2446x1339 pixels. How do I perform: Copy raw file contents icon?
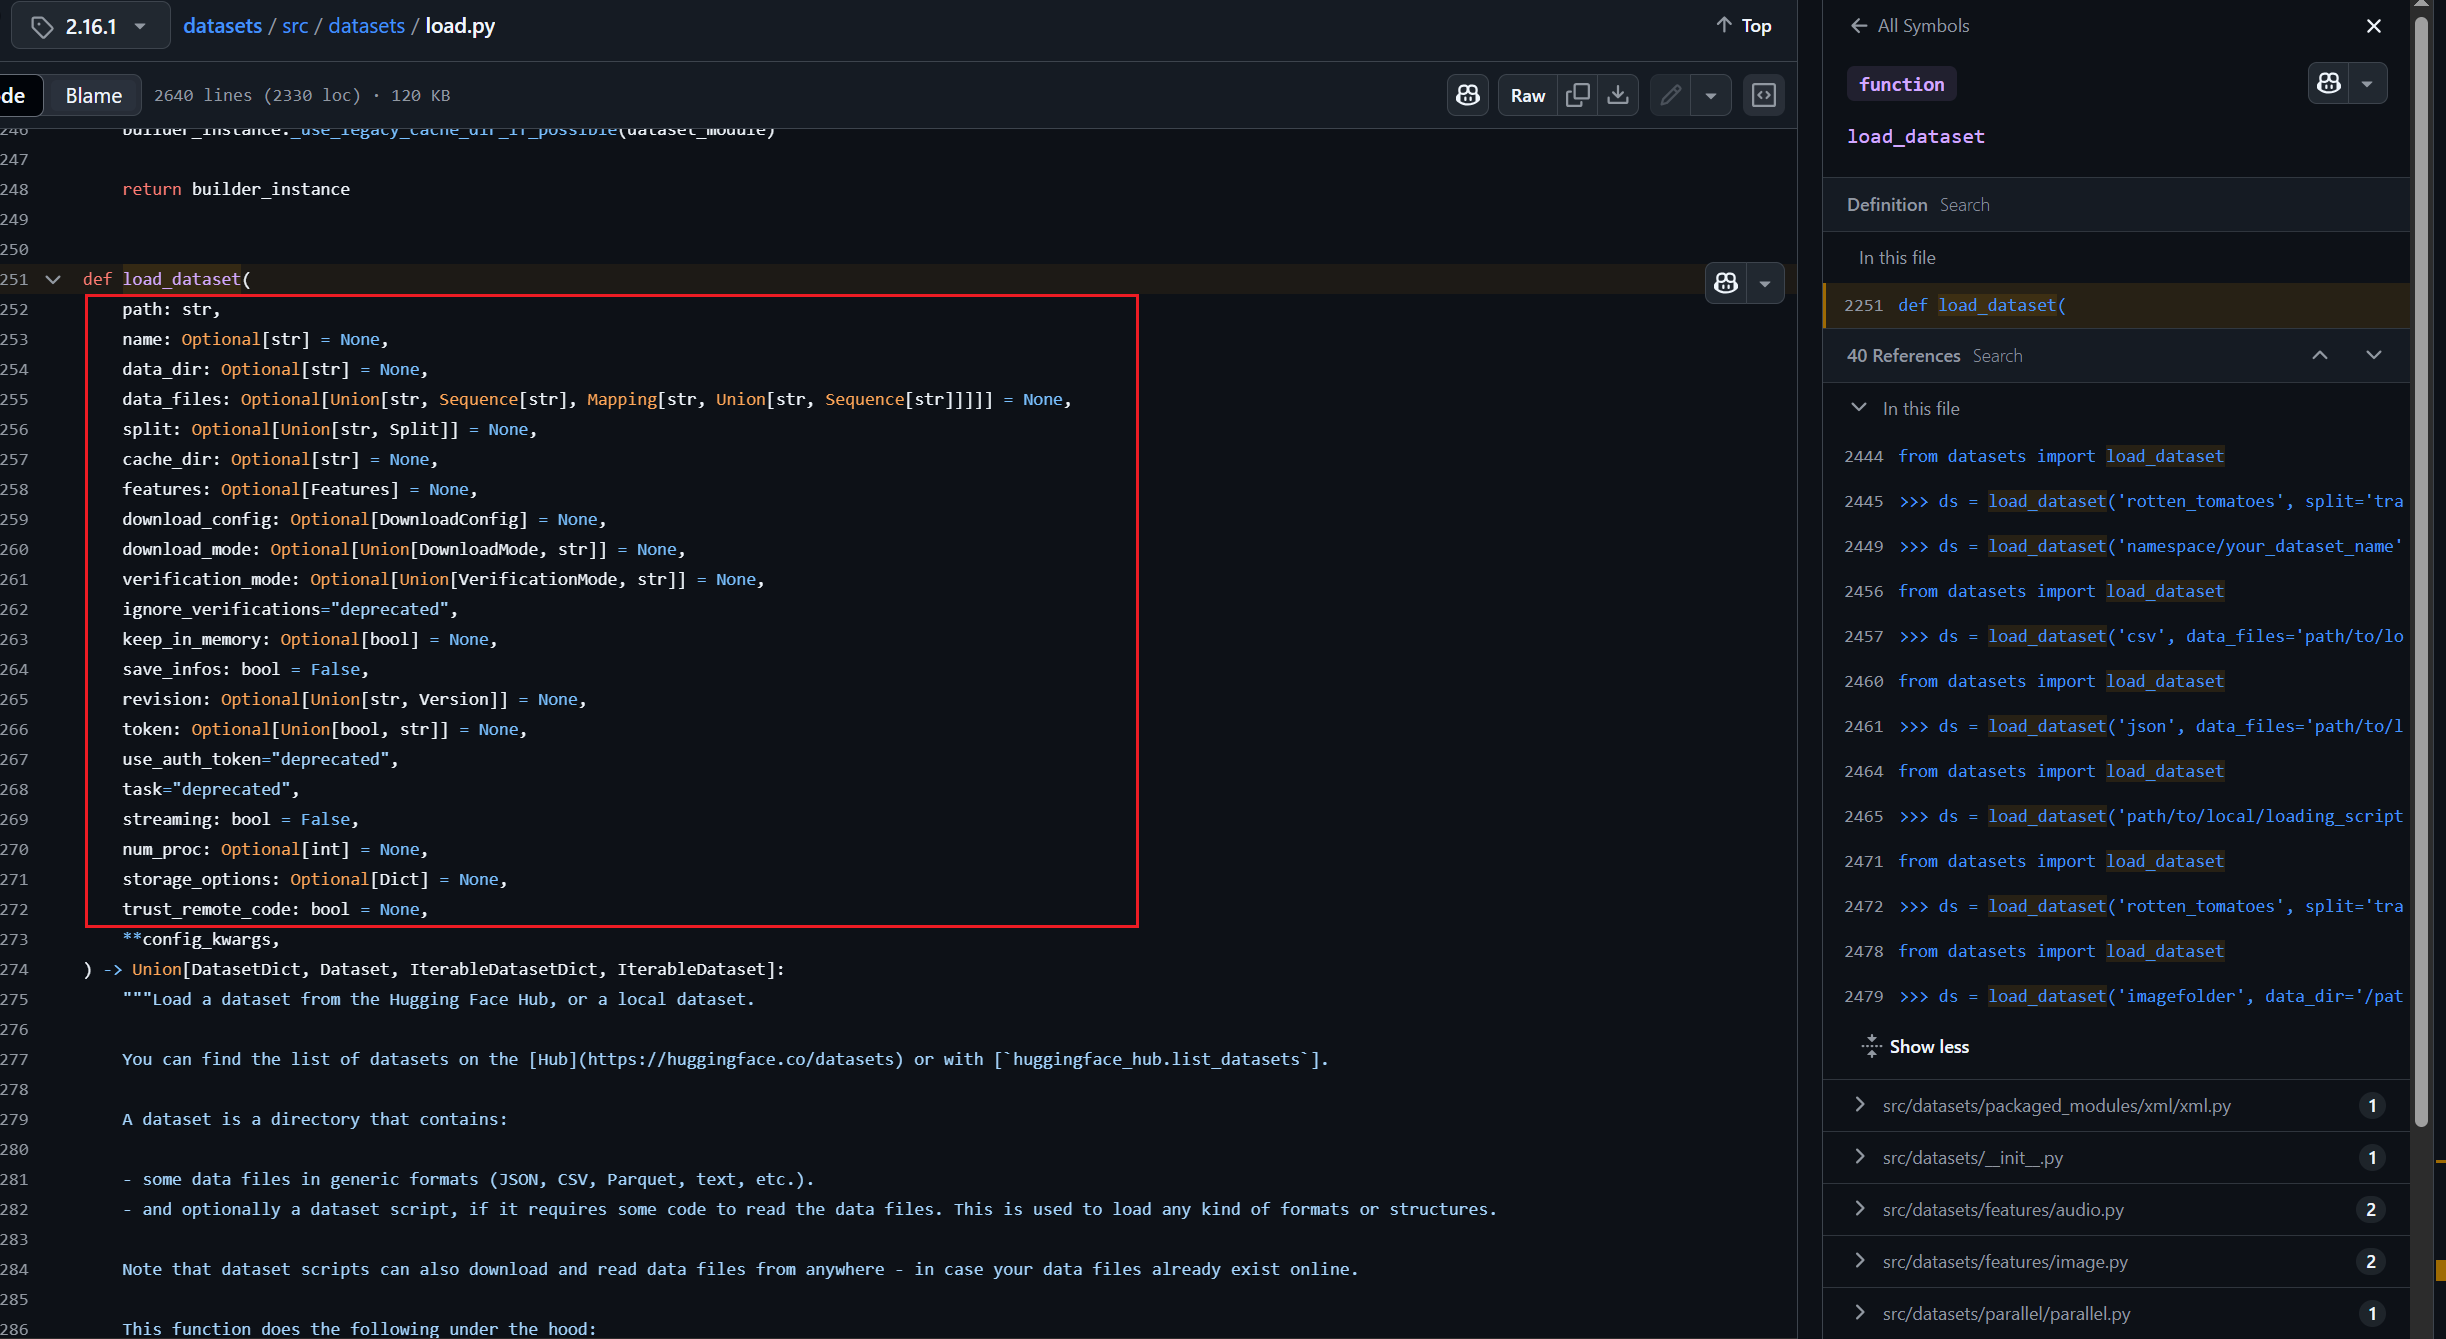pyautogui.click(x=1577, y=95)
